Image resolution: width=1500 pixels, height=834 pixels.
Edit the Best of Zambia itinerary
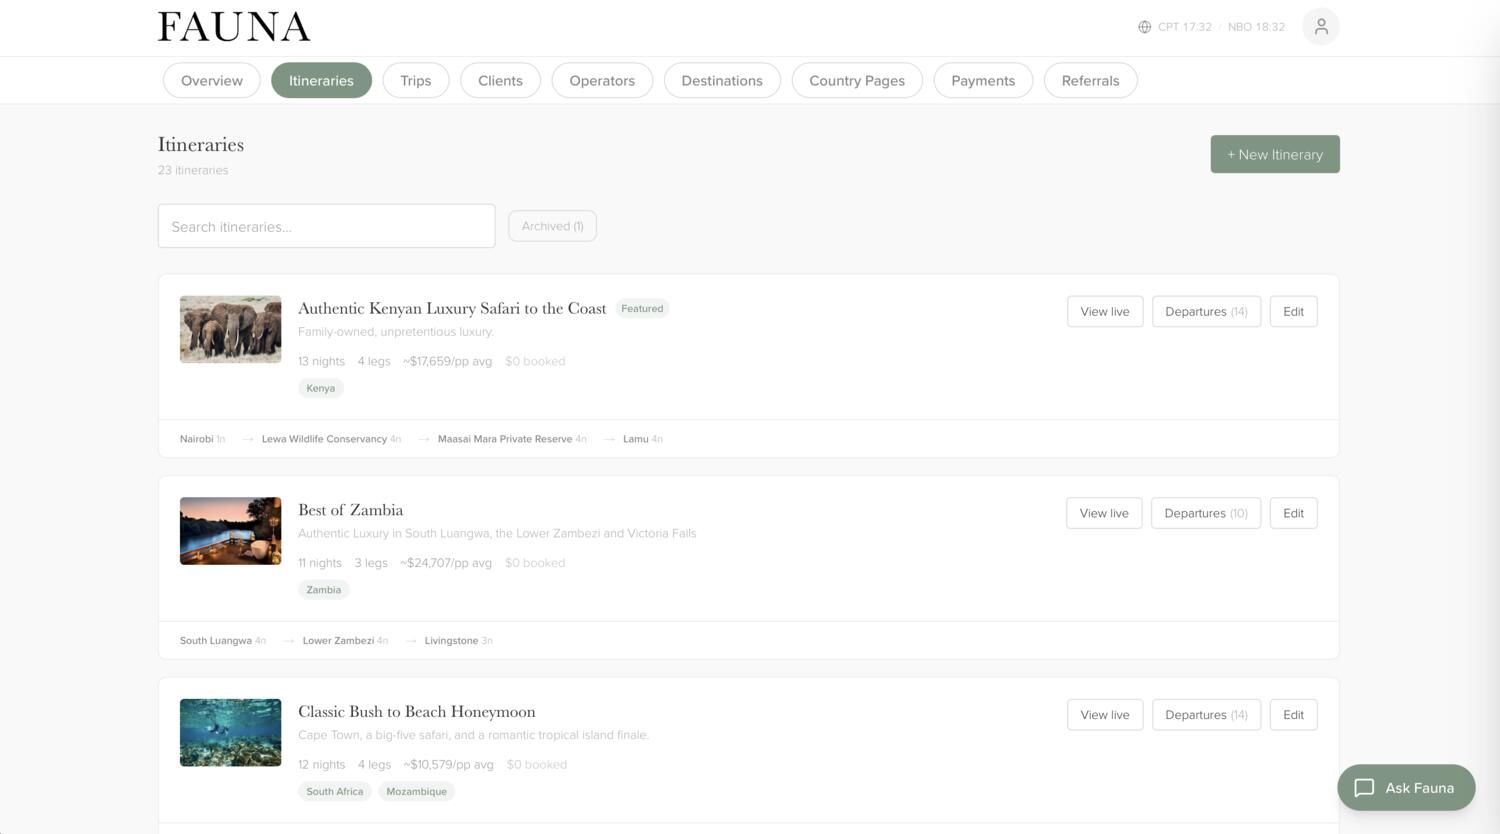[x=1294, y=513]
